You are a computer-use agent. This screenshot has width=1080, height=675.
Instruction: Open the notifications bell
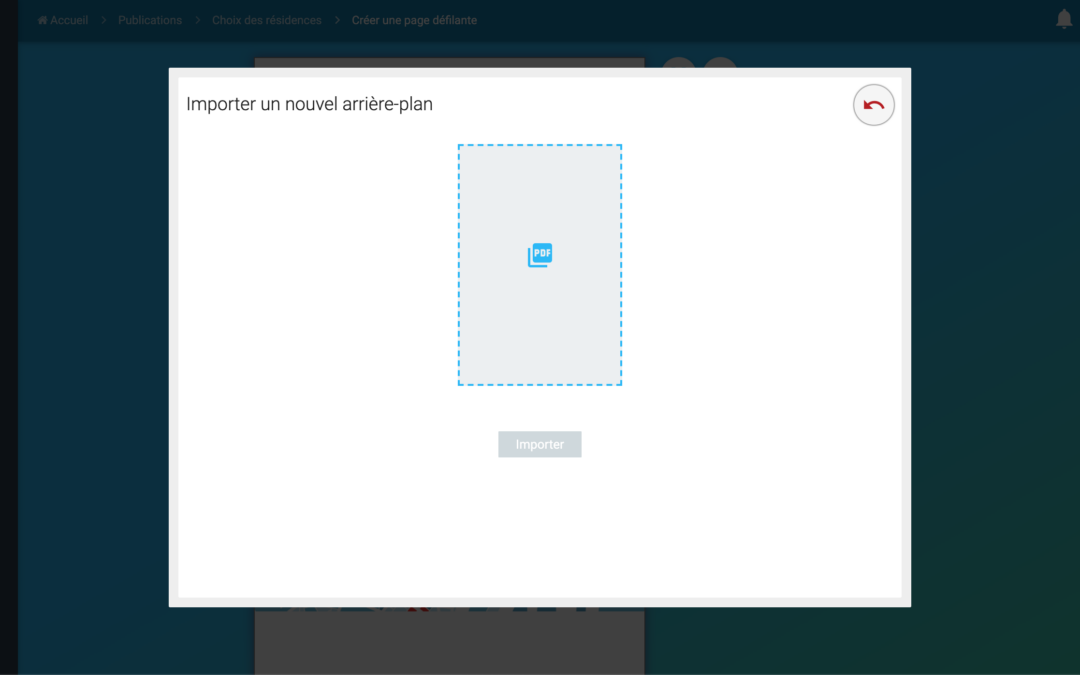coord(1064,19)
